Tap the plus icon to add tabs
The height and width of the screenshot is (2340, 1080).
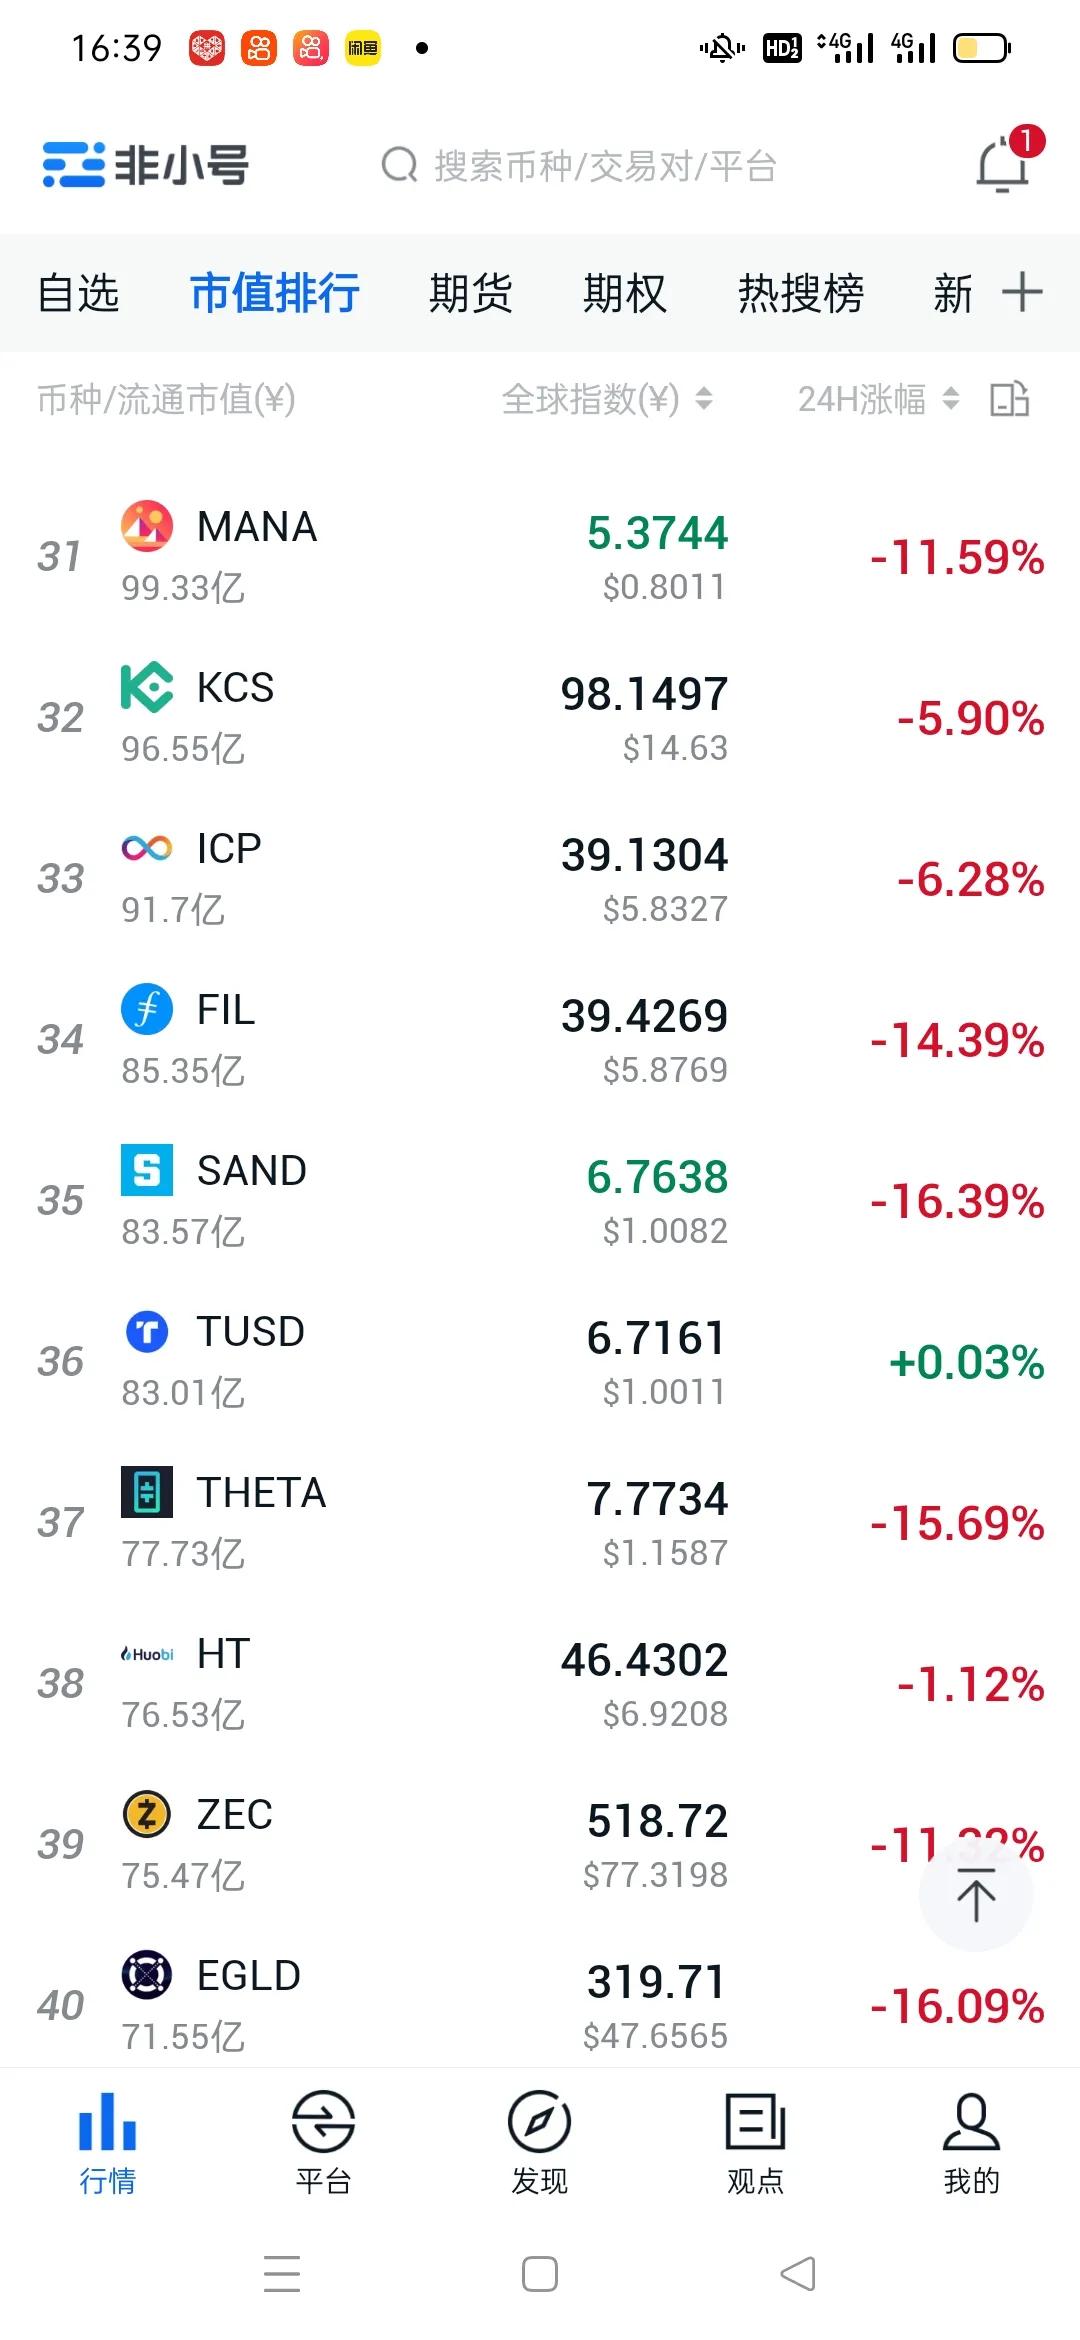tap(1022, 293)
